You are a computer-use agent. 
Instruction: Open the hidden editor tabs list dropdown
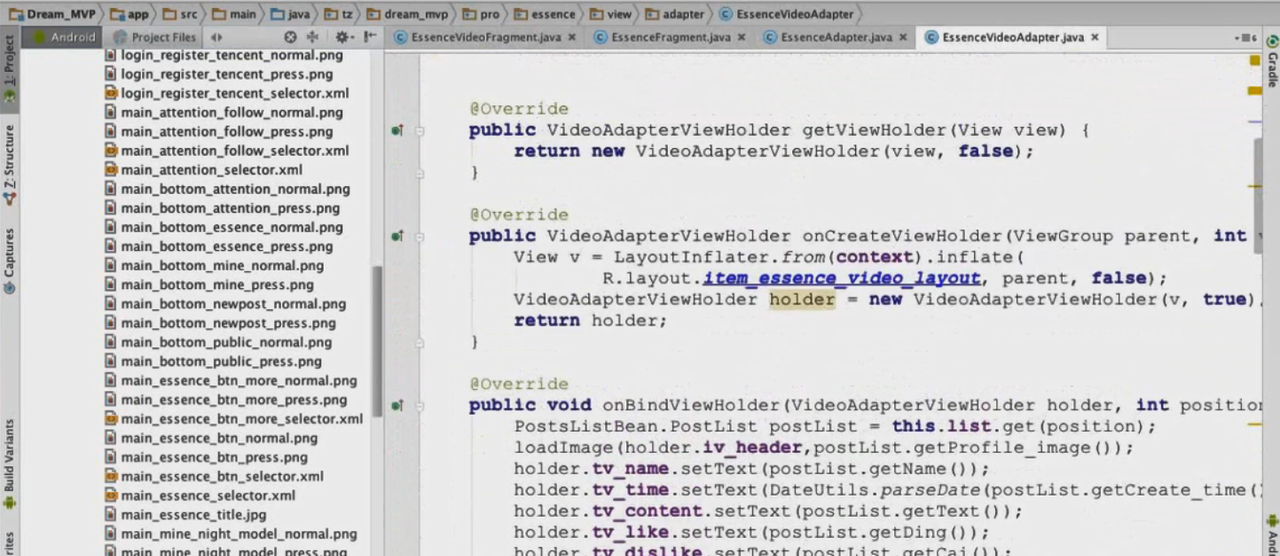[x=1246, y=38]
